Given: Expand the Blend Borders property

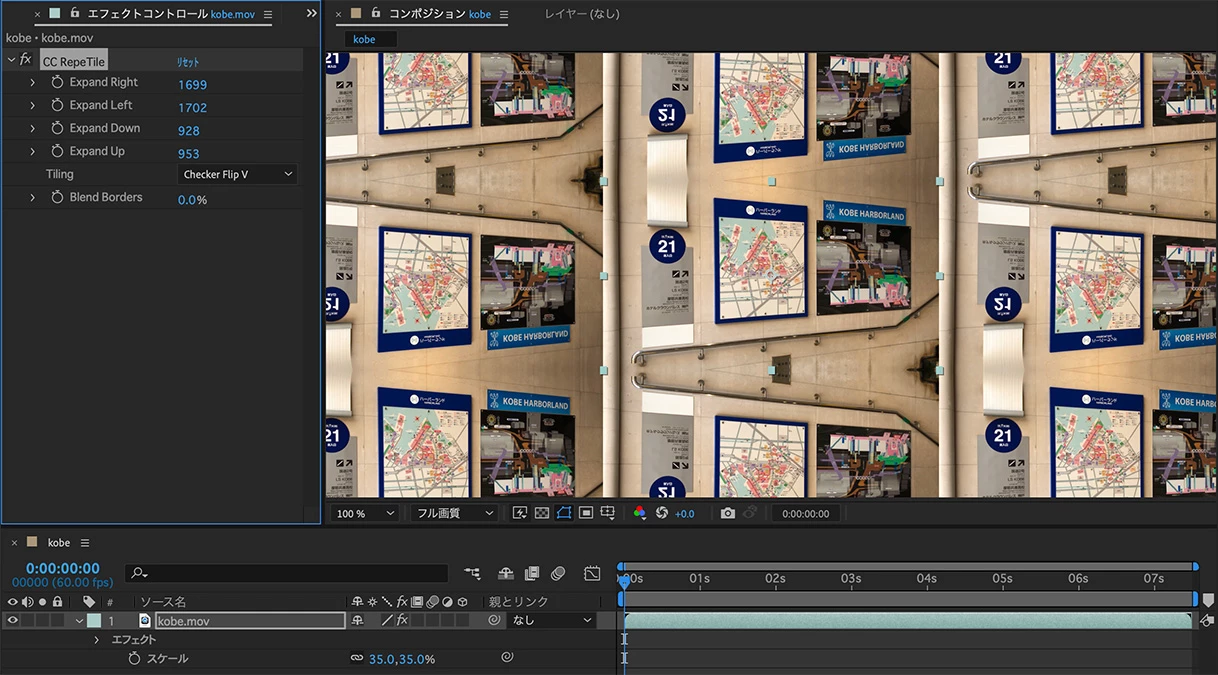Looking at the screenshot, I should (32, 197).
